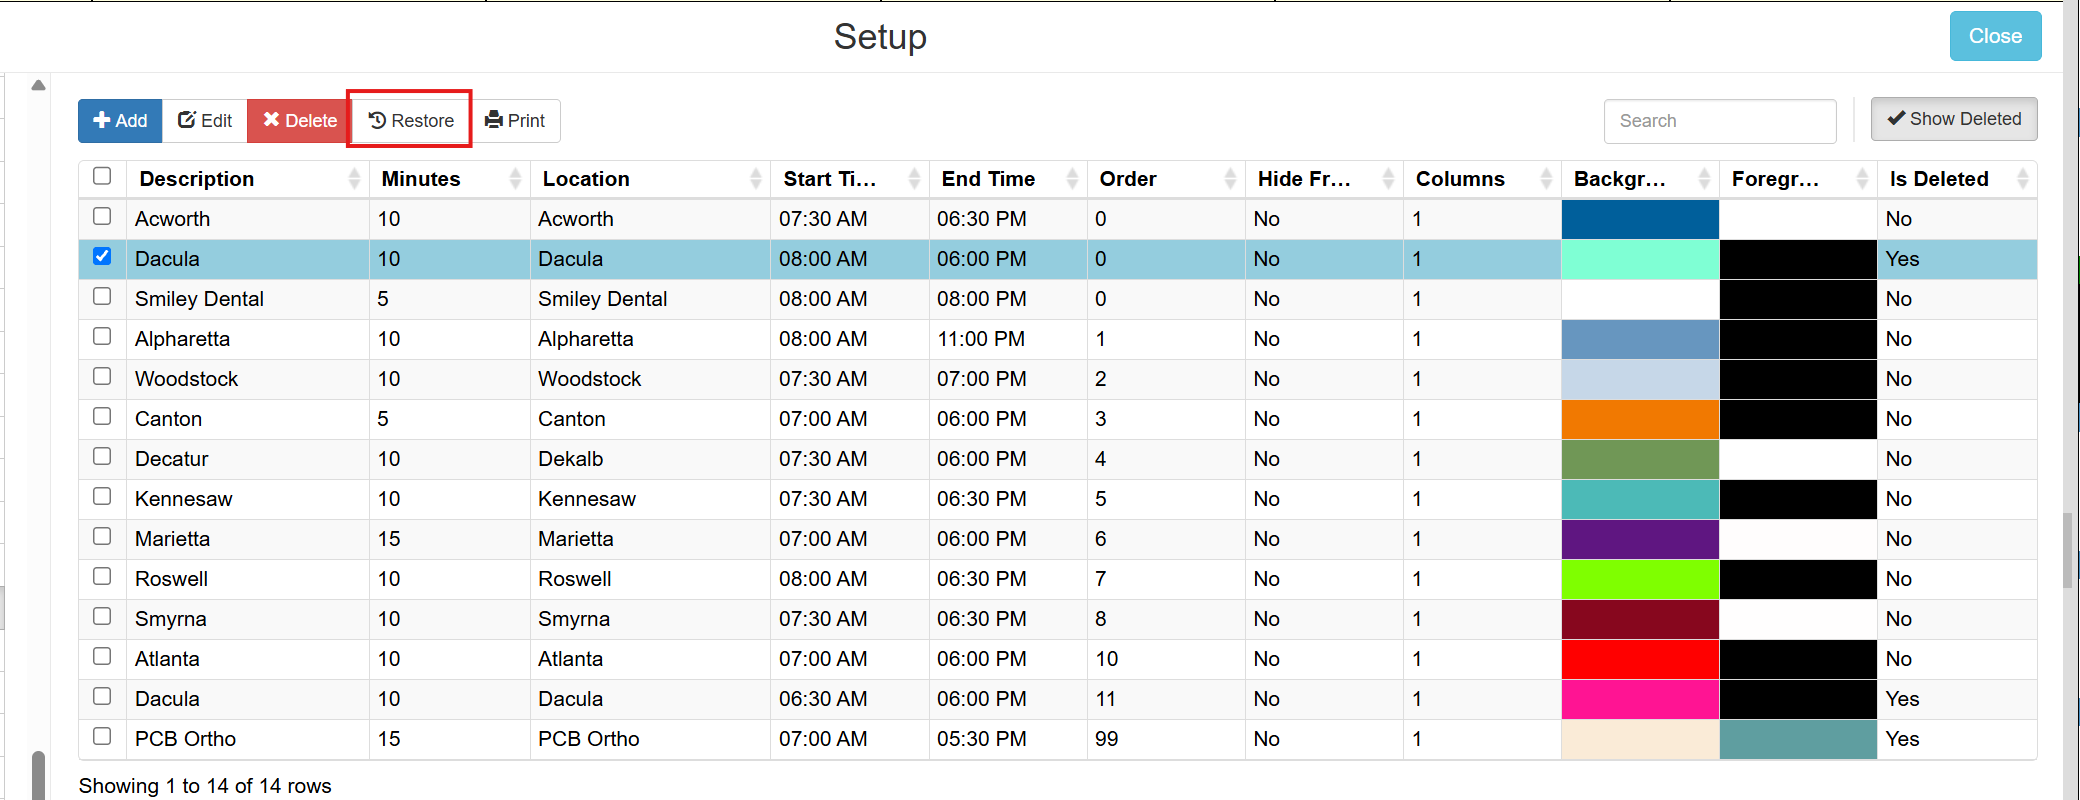Close the Setup dialog
The width and height of the screenshot is (2080, 800).
[1995, 36]
